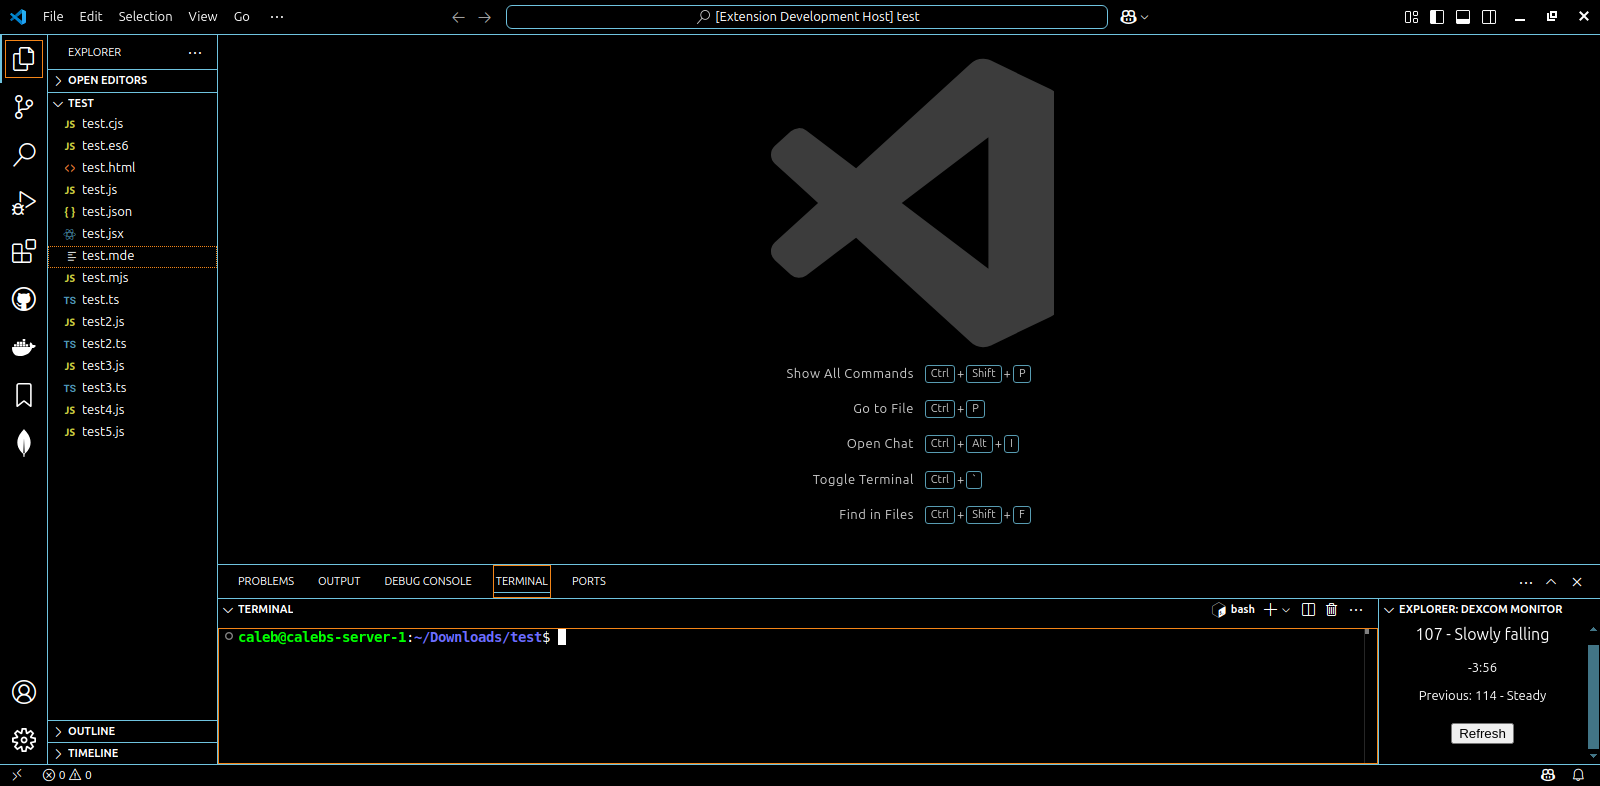The height and width of the screenshot is (786, 1600).
Task: Open the Extensions view
Action: click(x=24, y=251)
